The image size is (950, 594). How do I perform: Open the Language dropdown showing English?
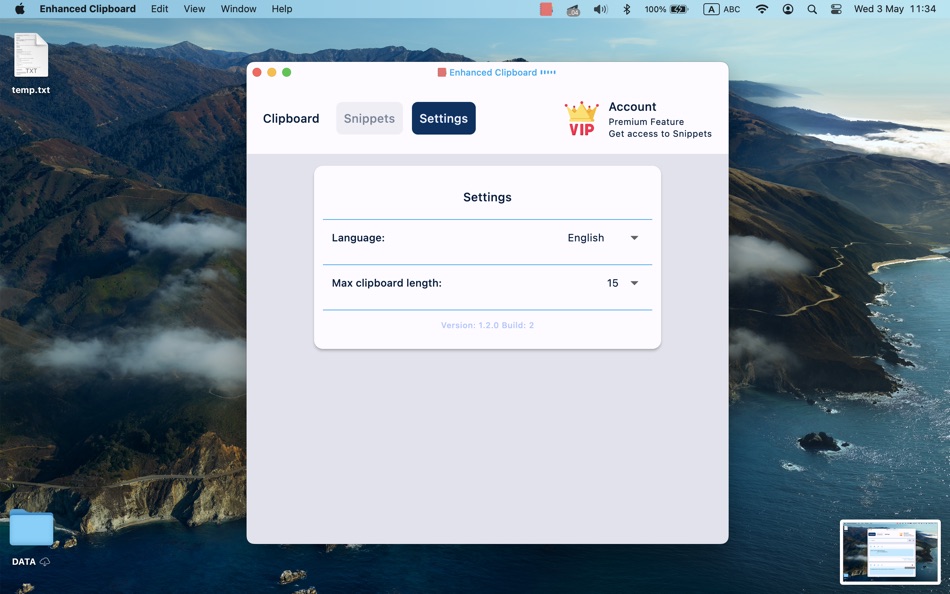click(x=602, y=238)
